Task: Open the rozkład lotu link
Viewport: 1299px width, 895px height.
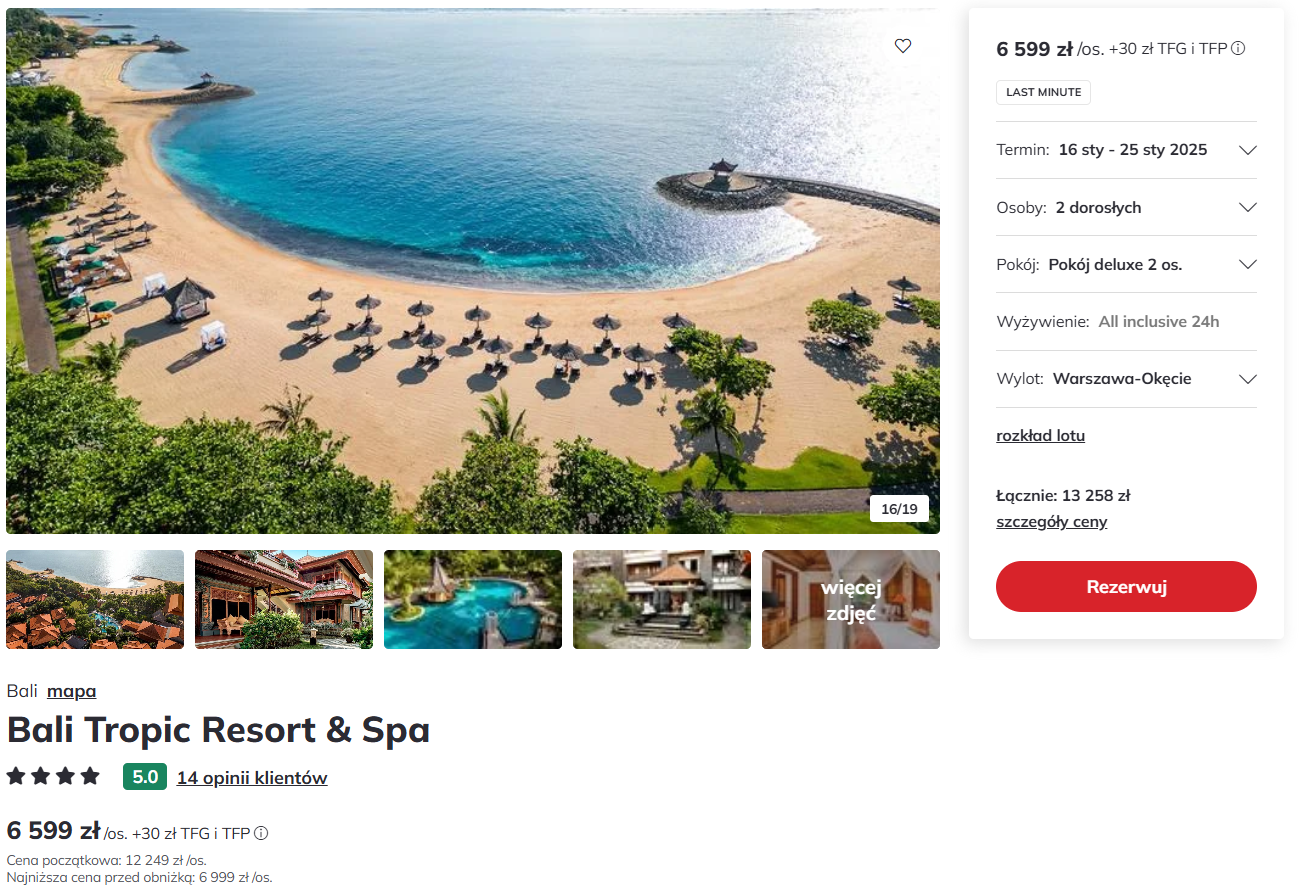Action: (1040, 436)
